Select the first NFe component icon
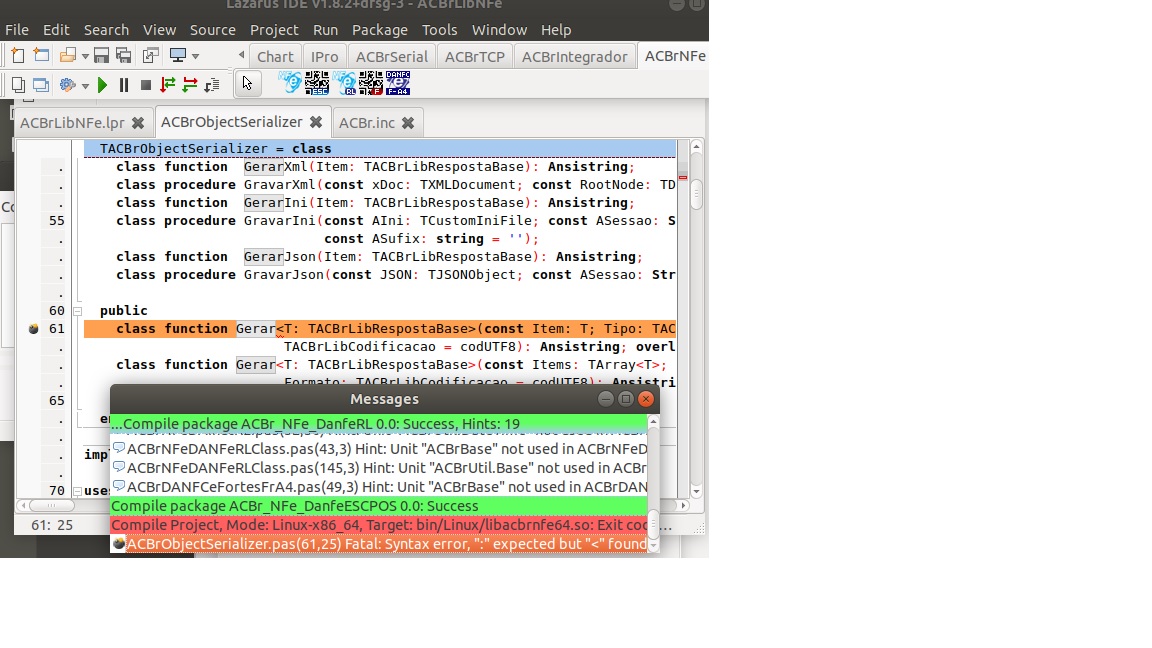The height and width of the screenshot is (648, 1152). [291, 83]
